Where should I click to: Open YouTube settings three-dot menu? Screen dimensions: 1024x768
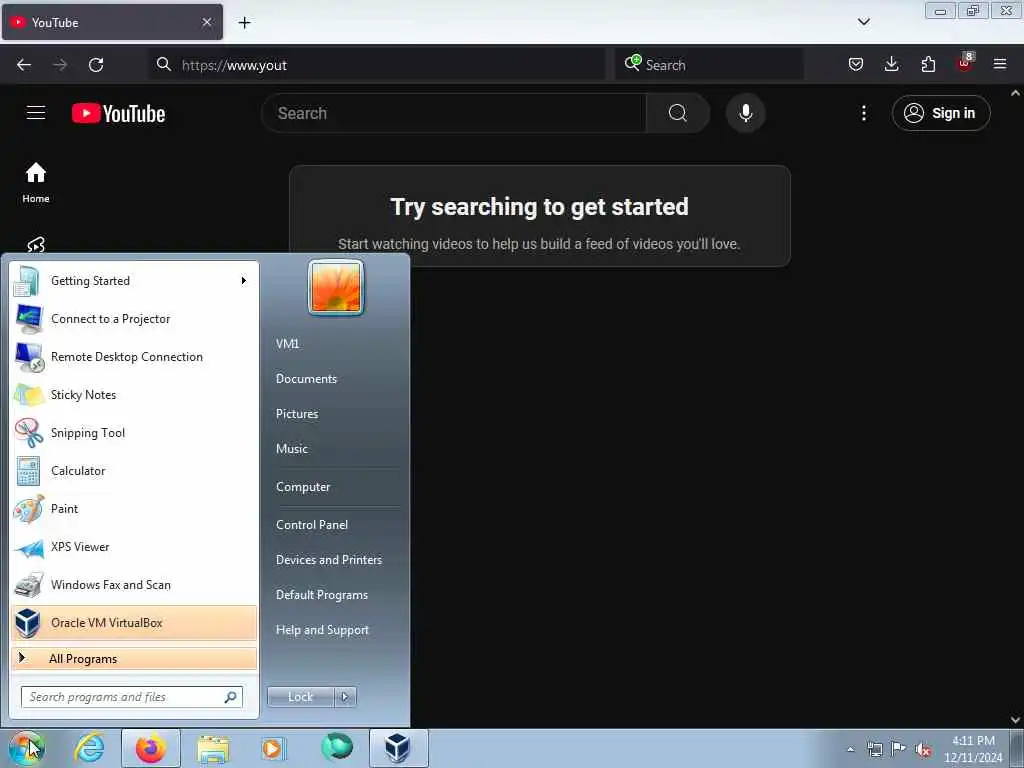point(863,113)
